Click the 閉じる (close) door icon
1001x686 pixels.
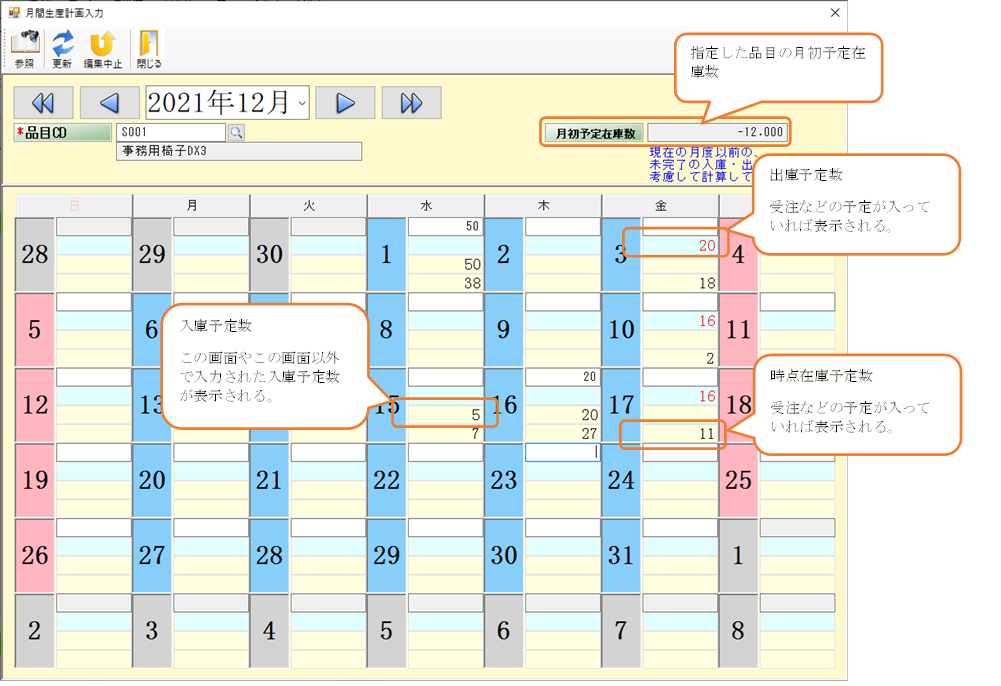148,48
